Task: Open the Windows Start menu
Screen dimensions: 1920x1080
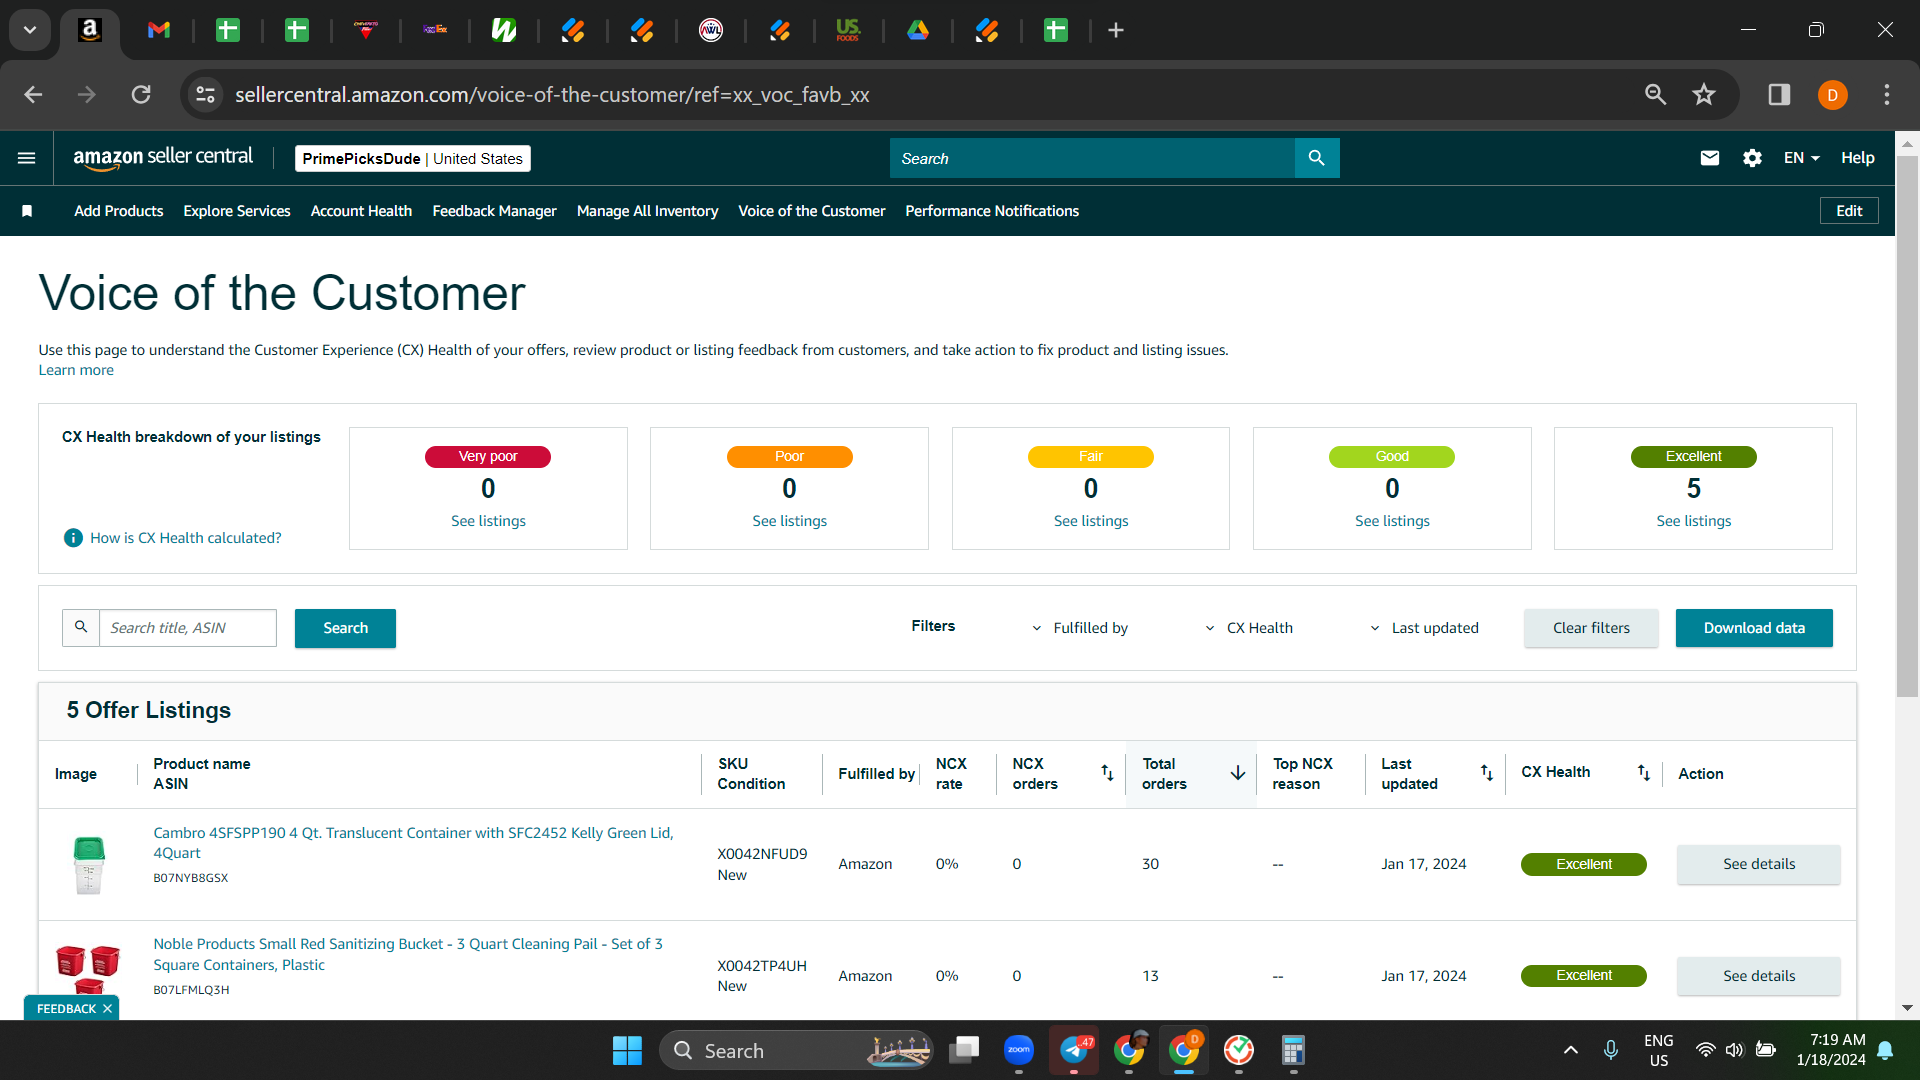Action: point(627,1051)
